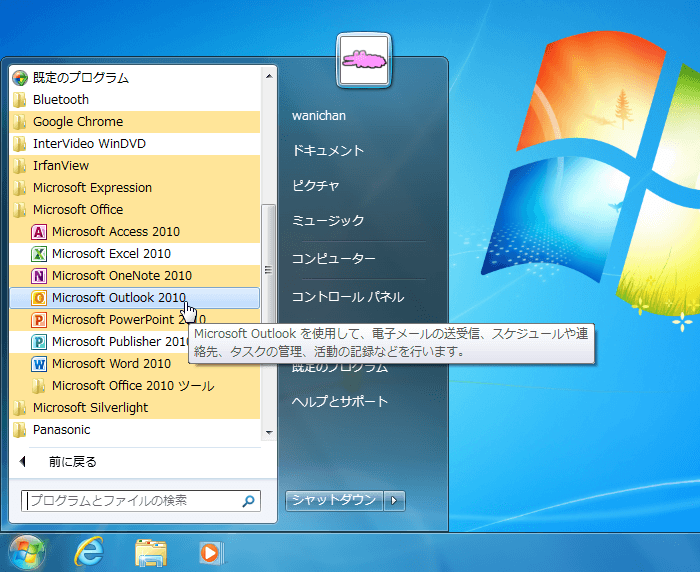This screenshot has width=700, height=572.
Task: Click the Microsoft Excel 2010 label
Action: coord(112,254)
